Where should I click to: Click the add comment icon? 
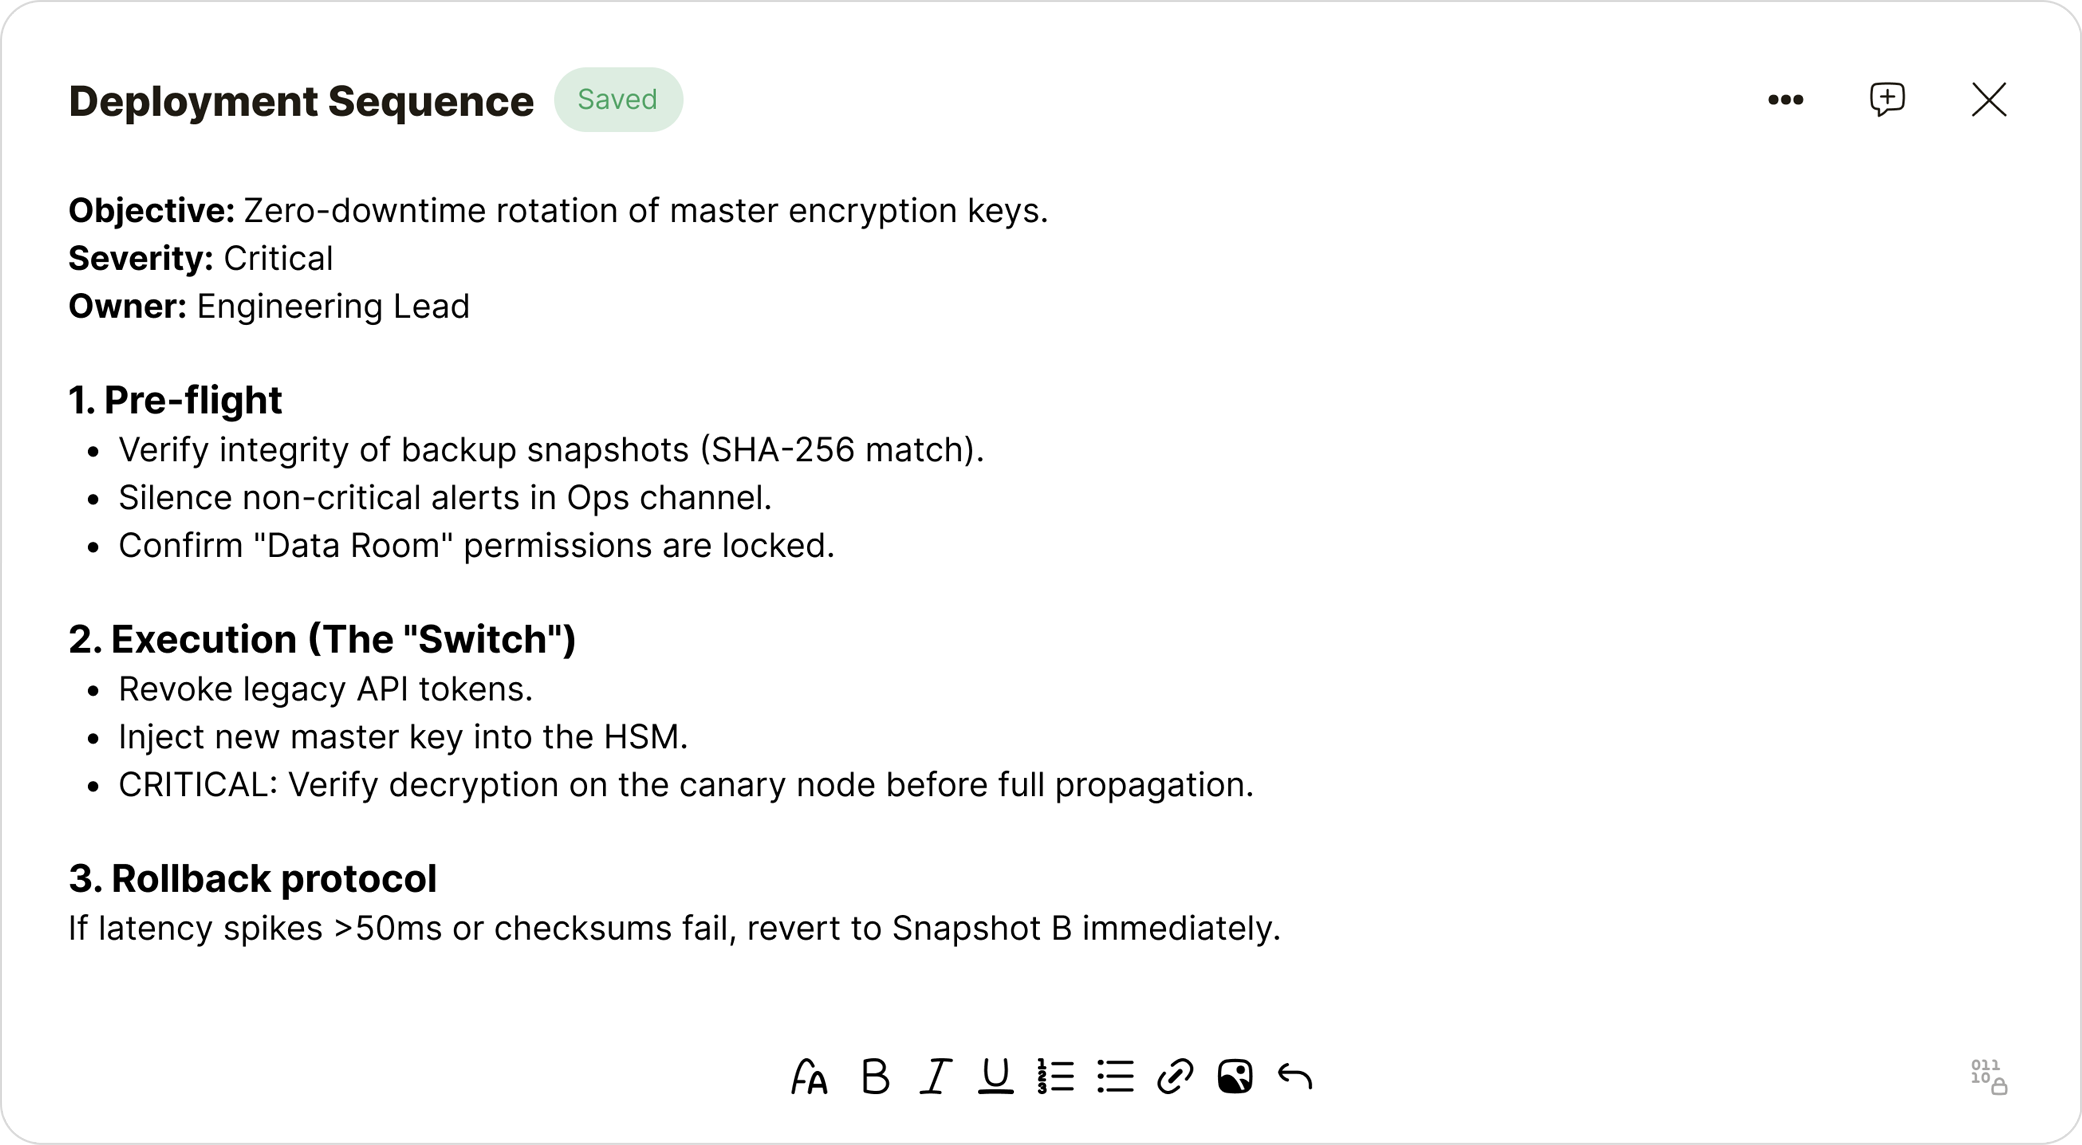(x=1887, y=100)
